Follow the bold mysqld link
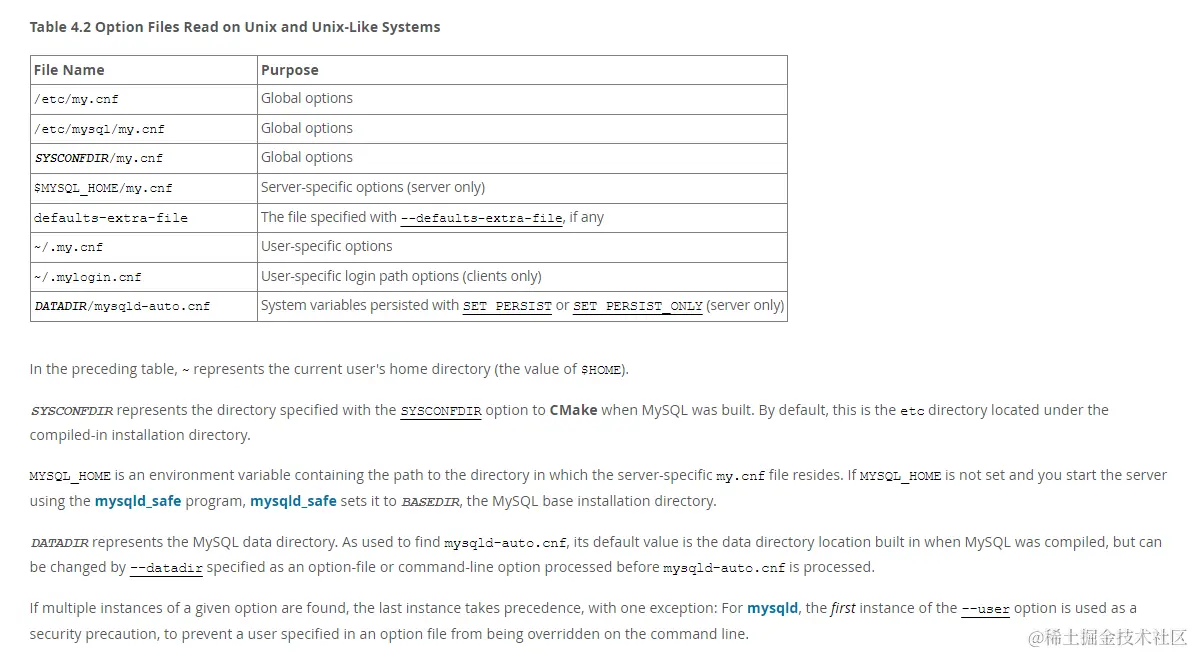Viewport: 1194px width, 654px height. [772, 608]
